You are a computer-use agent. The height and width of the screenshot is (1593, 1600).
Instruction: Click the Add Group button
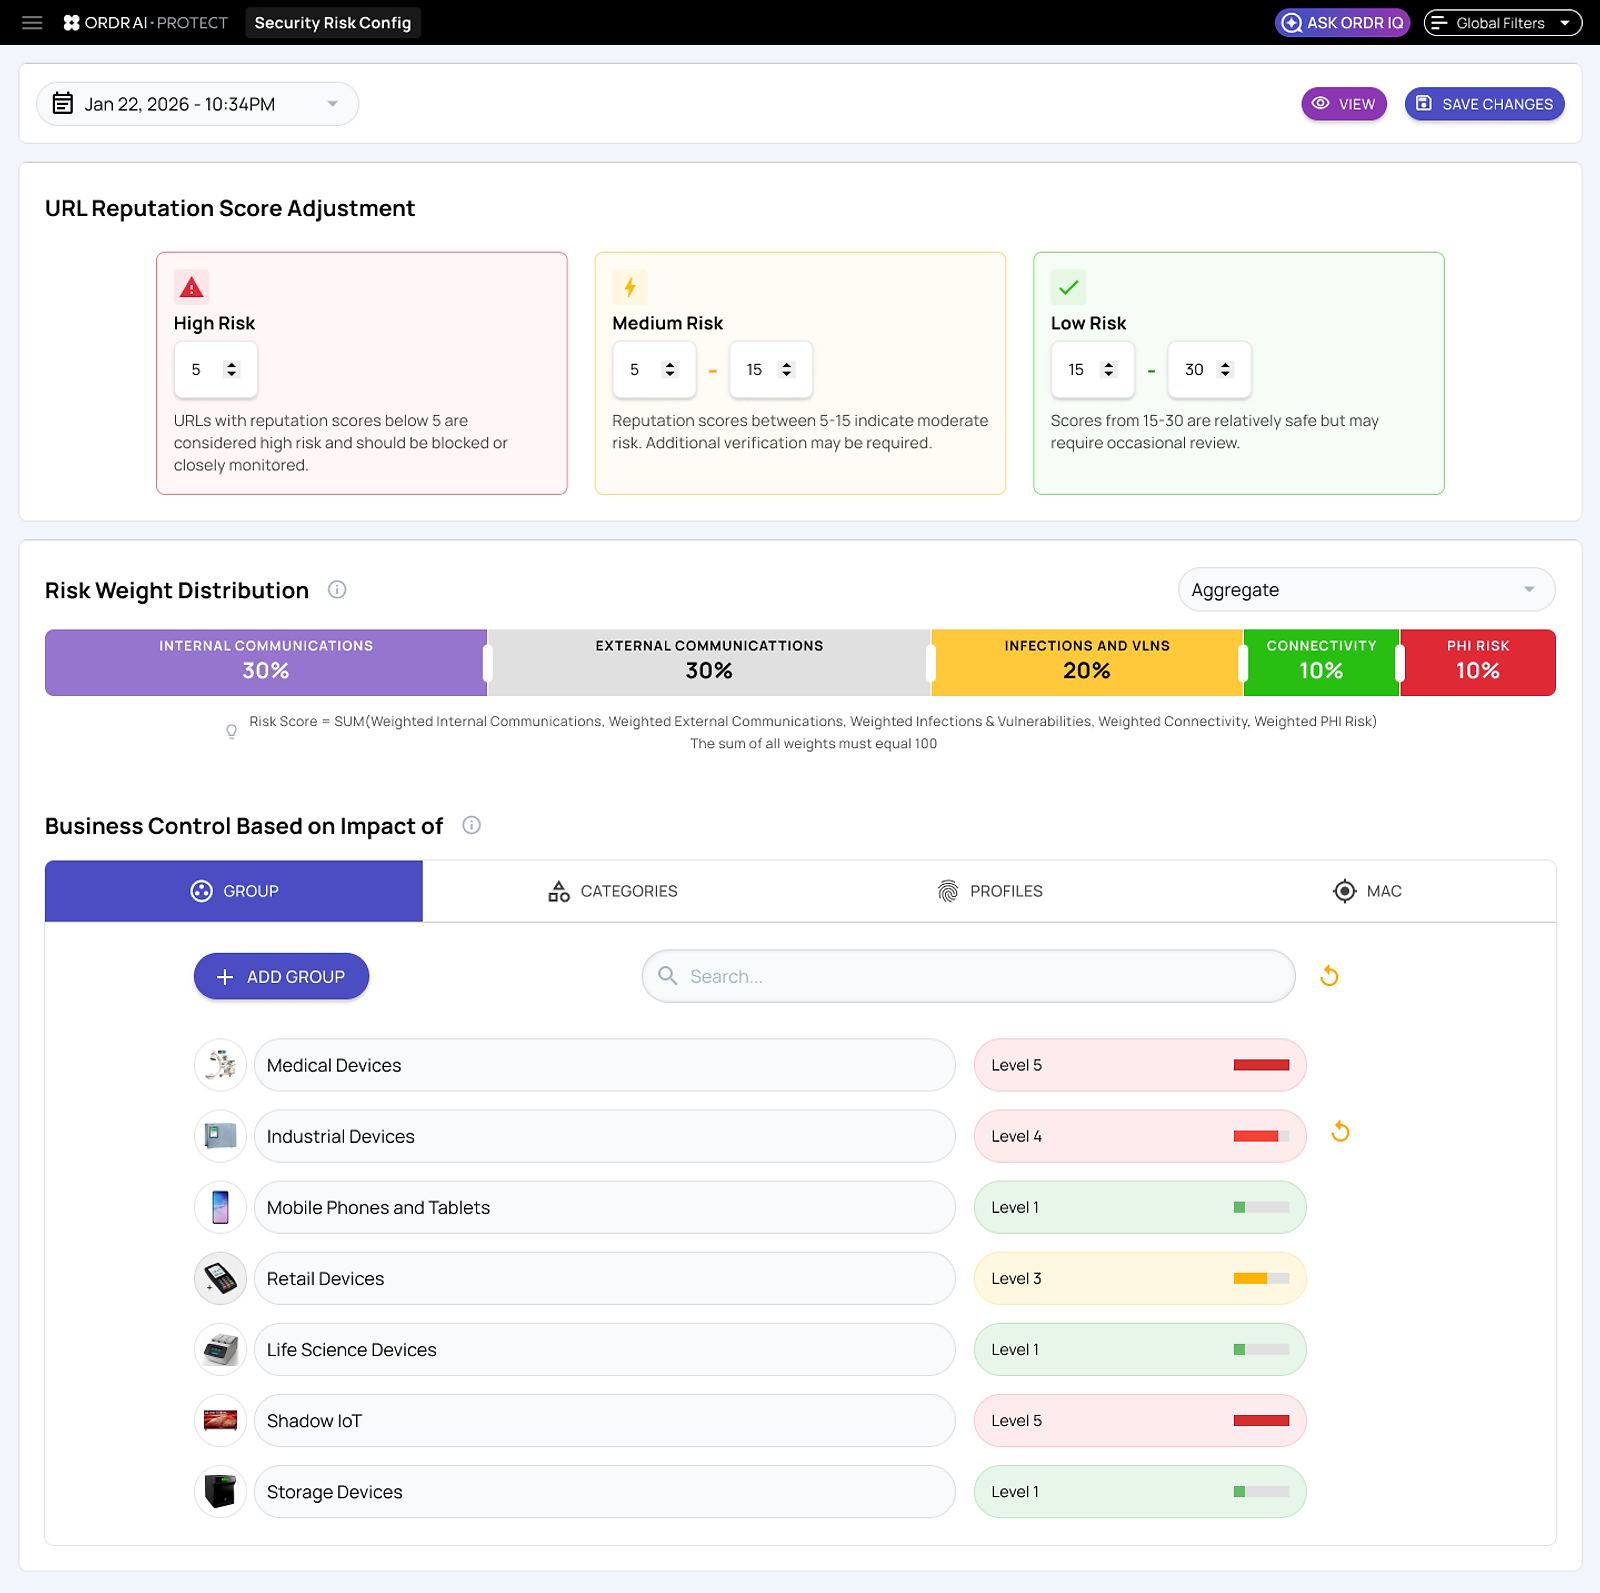tap(281, 976)
